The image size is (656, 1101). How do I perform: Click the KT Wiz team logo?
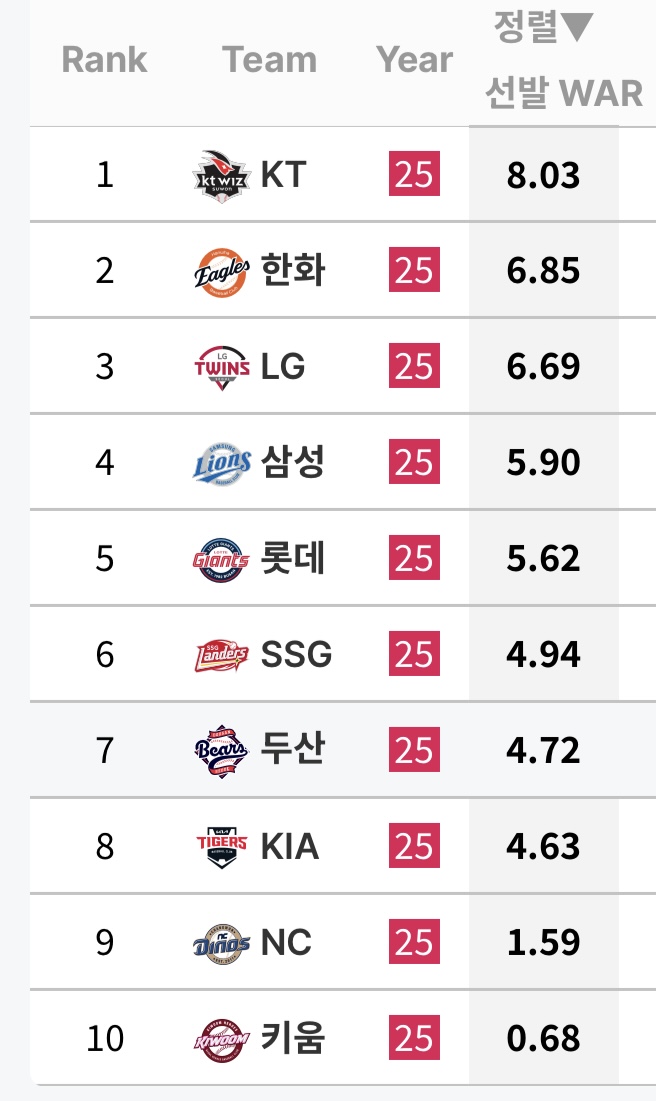point(220,175)
